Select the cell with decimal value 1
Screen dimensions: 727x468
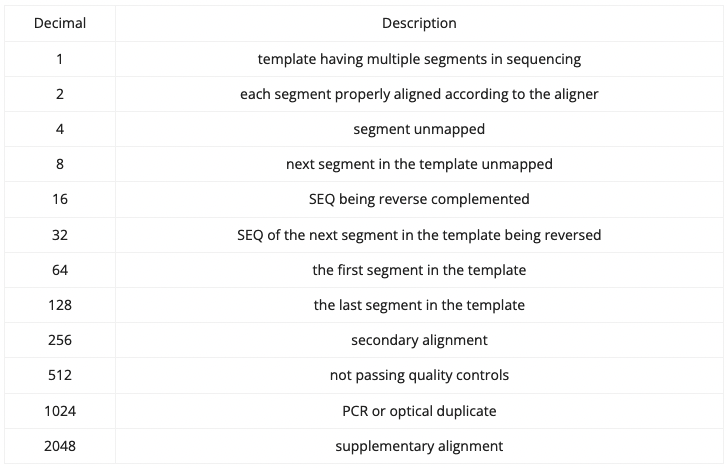coord(59,59)
